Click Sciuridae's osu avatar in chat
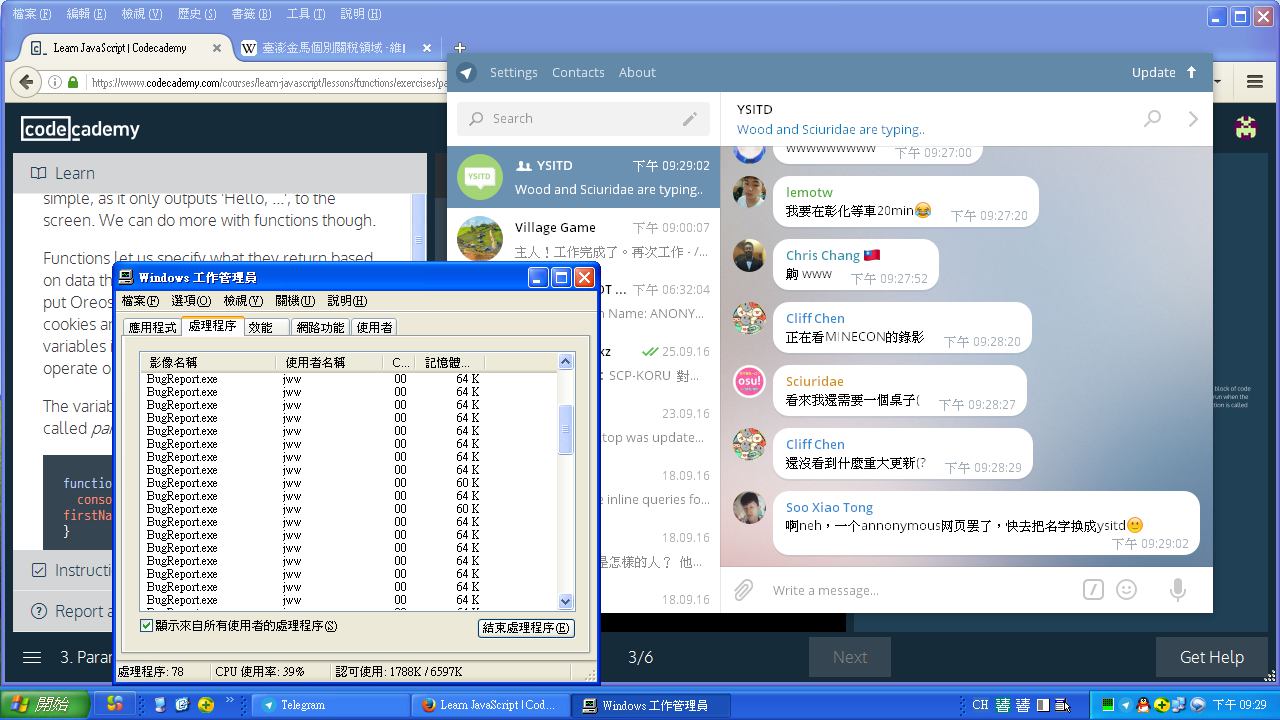Screen dimensions: 1280x720 (x=750, y=381)
